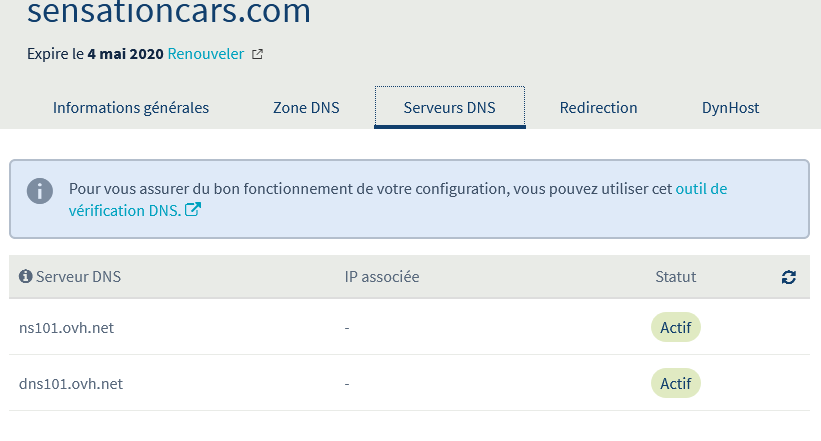Screen dimensions: 821x441
Task: Click the ns101.ovh.net server entry
Action: click(x=70, y=327)
